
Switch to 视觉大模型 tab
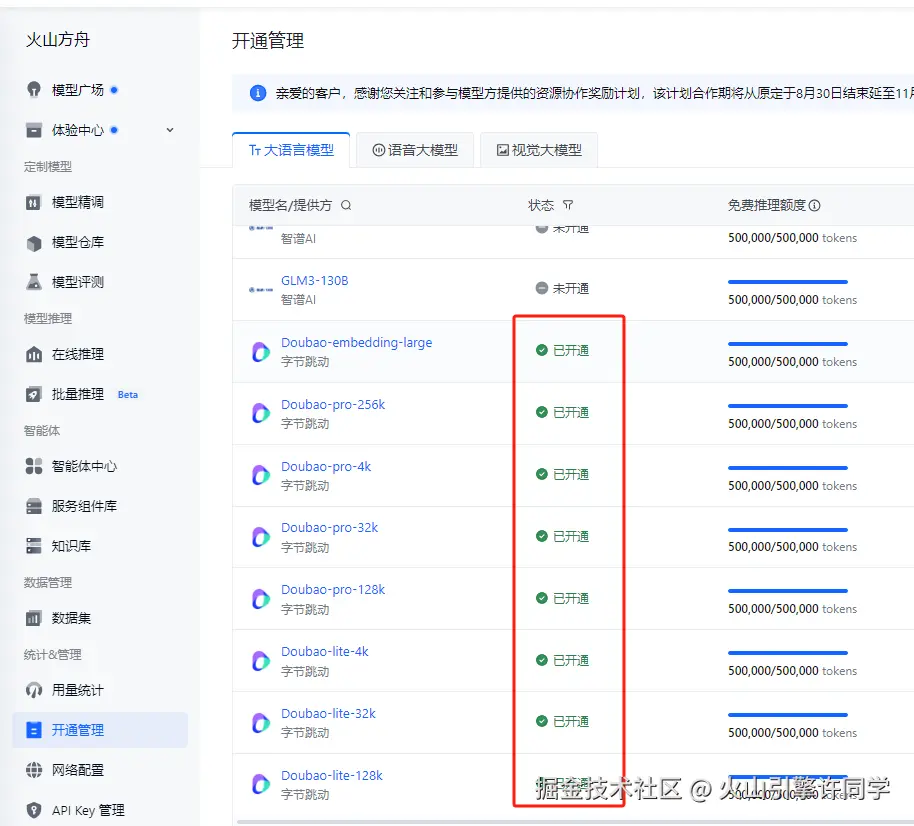[539, 150]
